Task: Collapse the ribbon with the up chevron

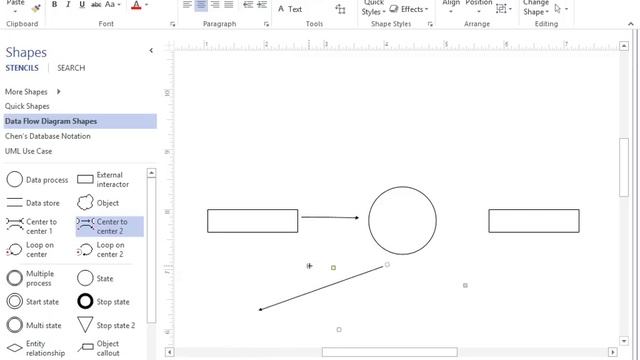Action: coord(631,24)
